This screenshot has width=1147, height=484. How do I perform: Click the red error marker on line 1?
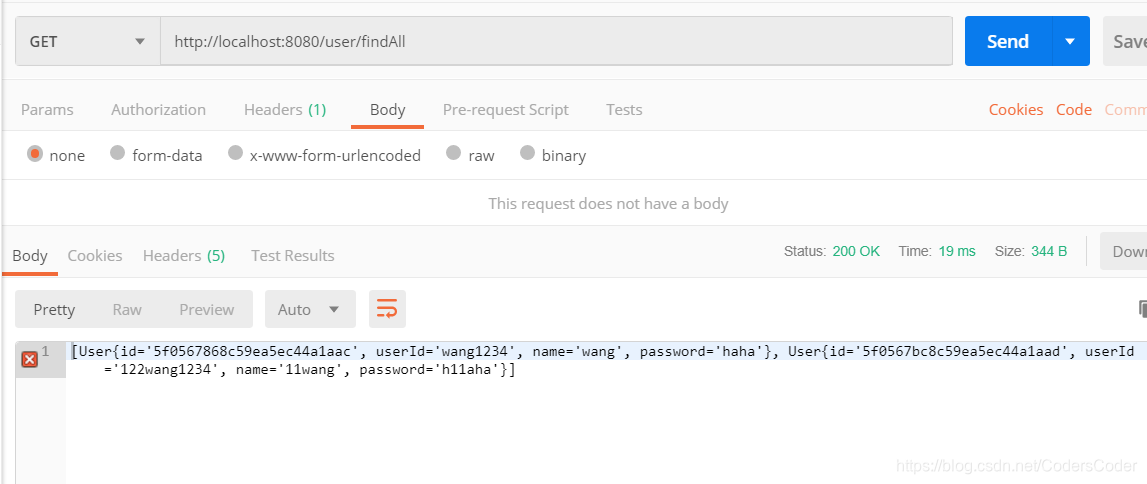click(29, 358)
